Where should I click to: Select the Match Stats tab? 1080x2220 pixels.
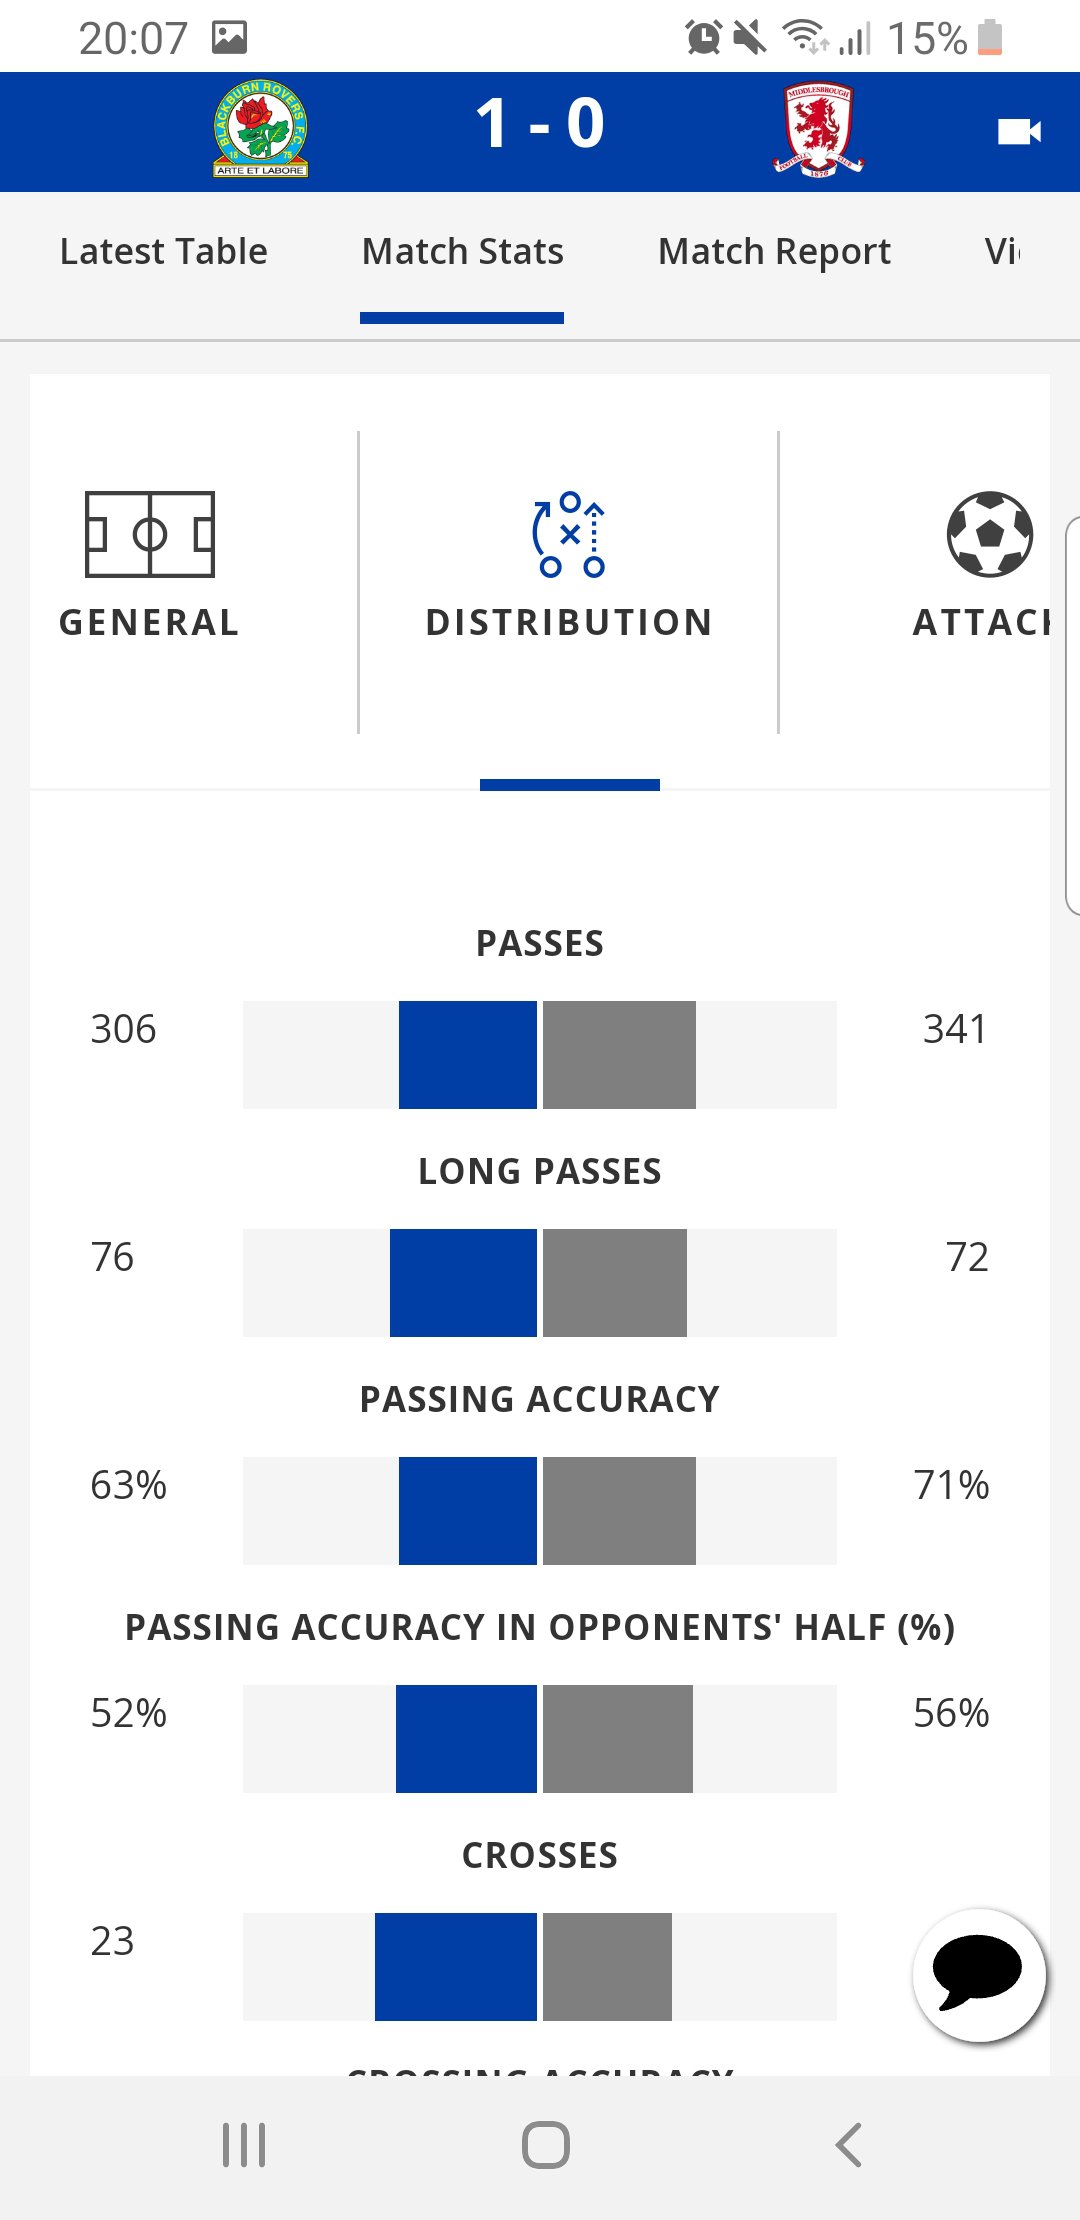[462, 251]
